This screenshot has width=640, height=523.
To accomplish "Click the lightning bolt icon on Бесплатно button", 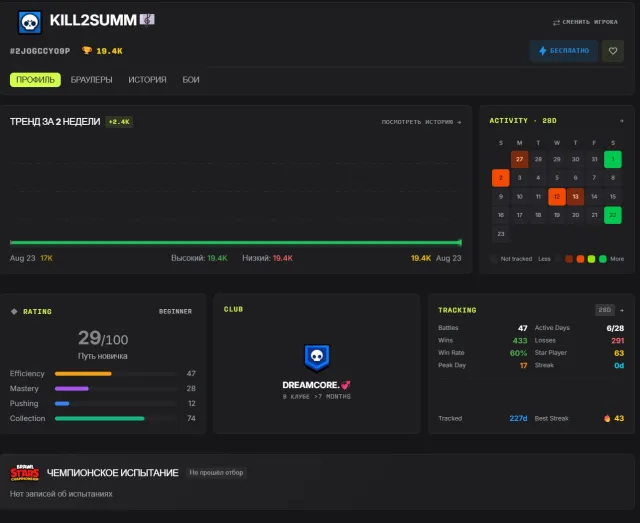I will click(x=542, y=51).
